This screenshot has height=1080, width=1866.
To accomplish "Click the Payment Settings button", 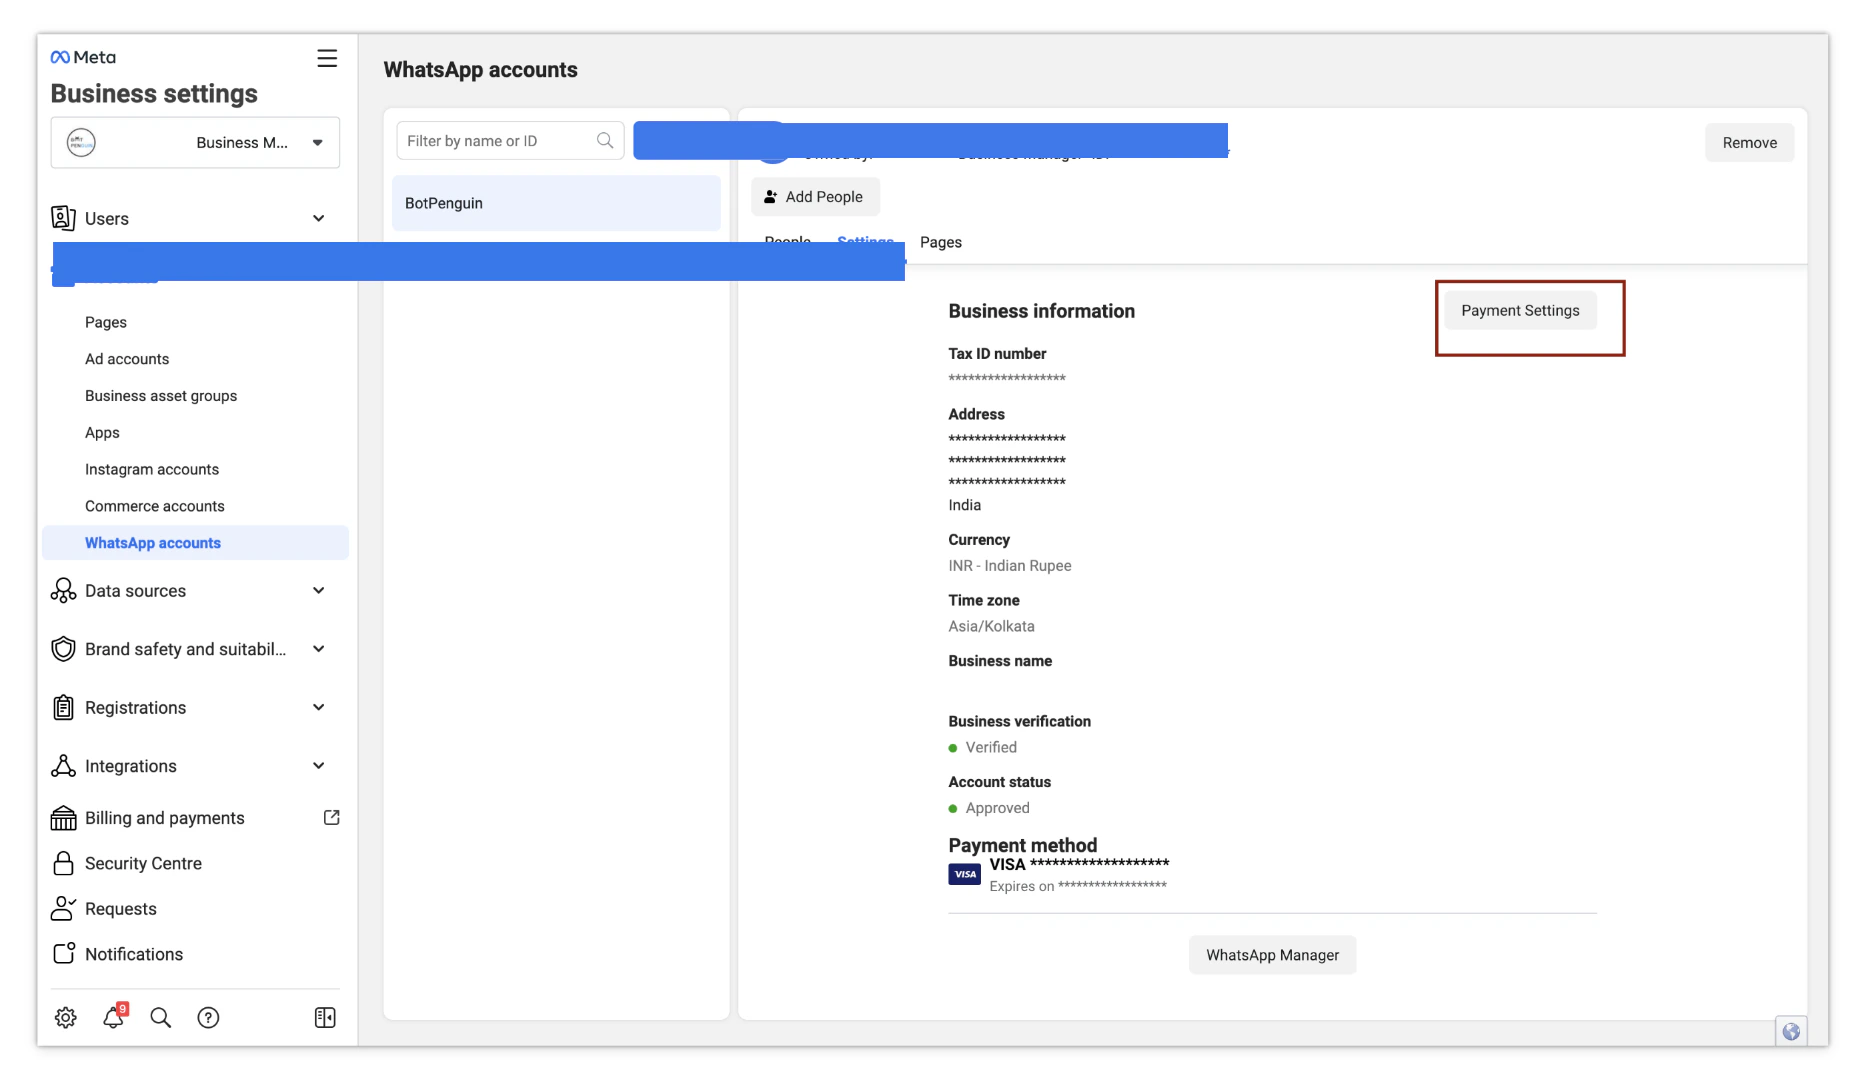I will click(x=1520, y=311).
